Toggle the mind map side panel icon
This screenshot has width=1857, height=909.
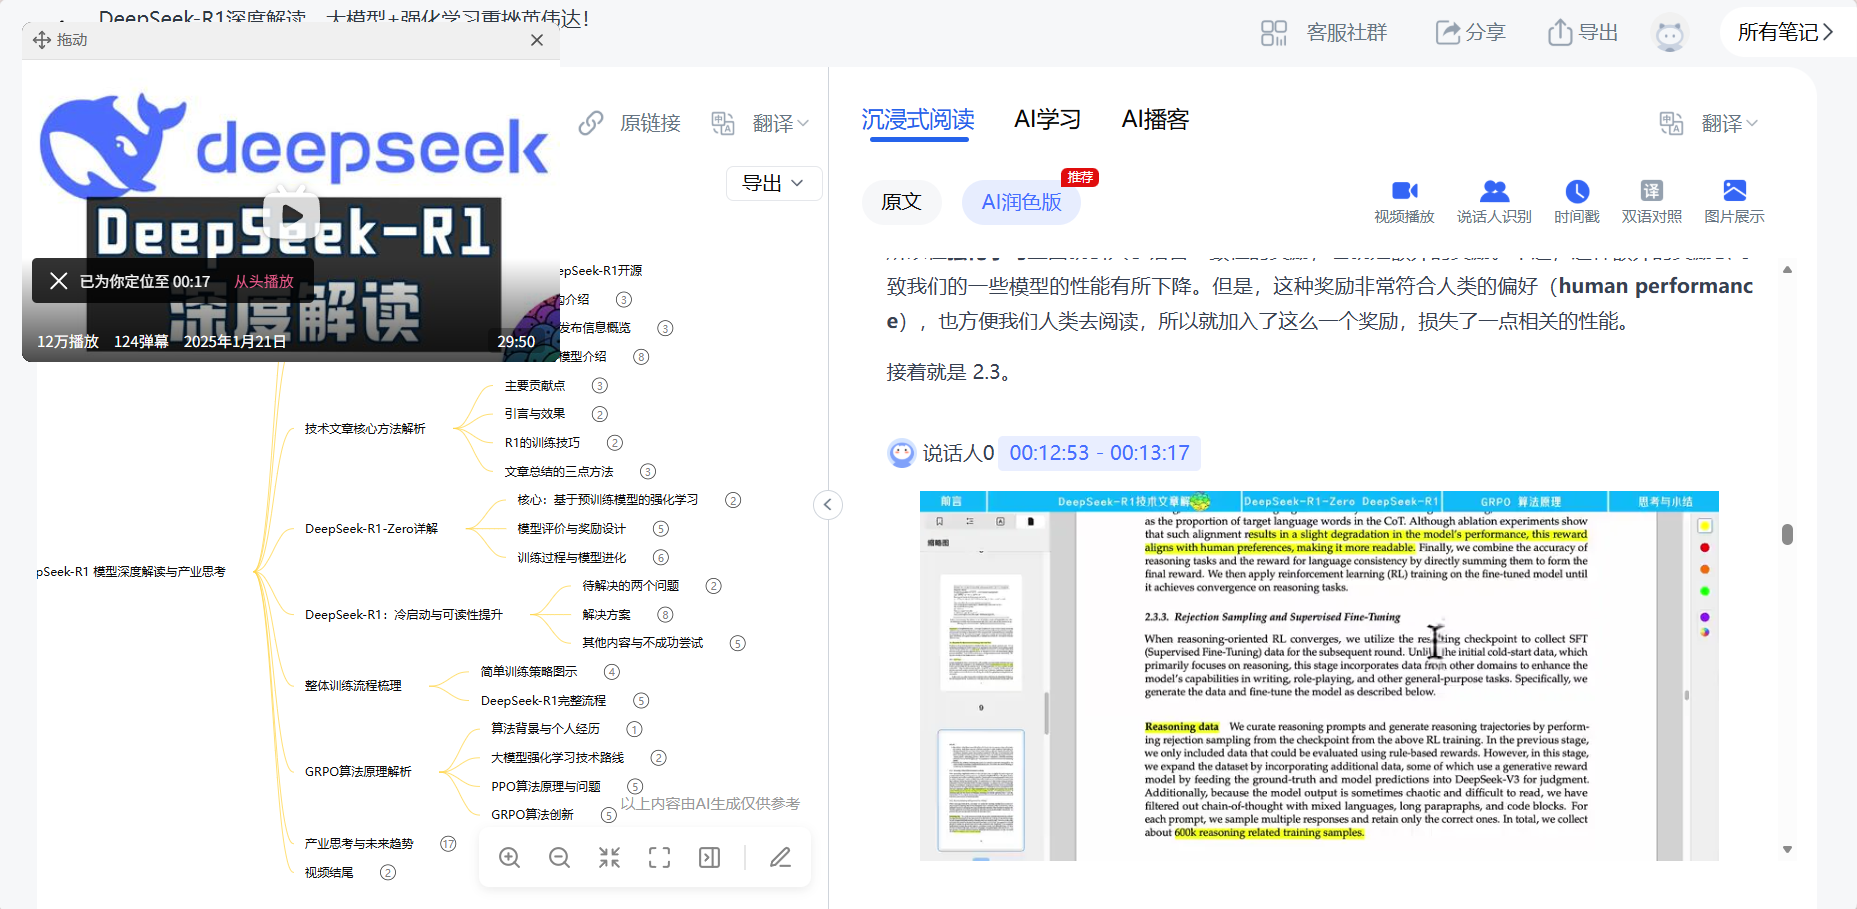click(710, 858)
